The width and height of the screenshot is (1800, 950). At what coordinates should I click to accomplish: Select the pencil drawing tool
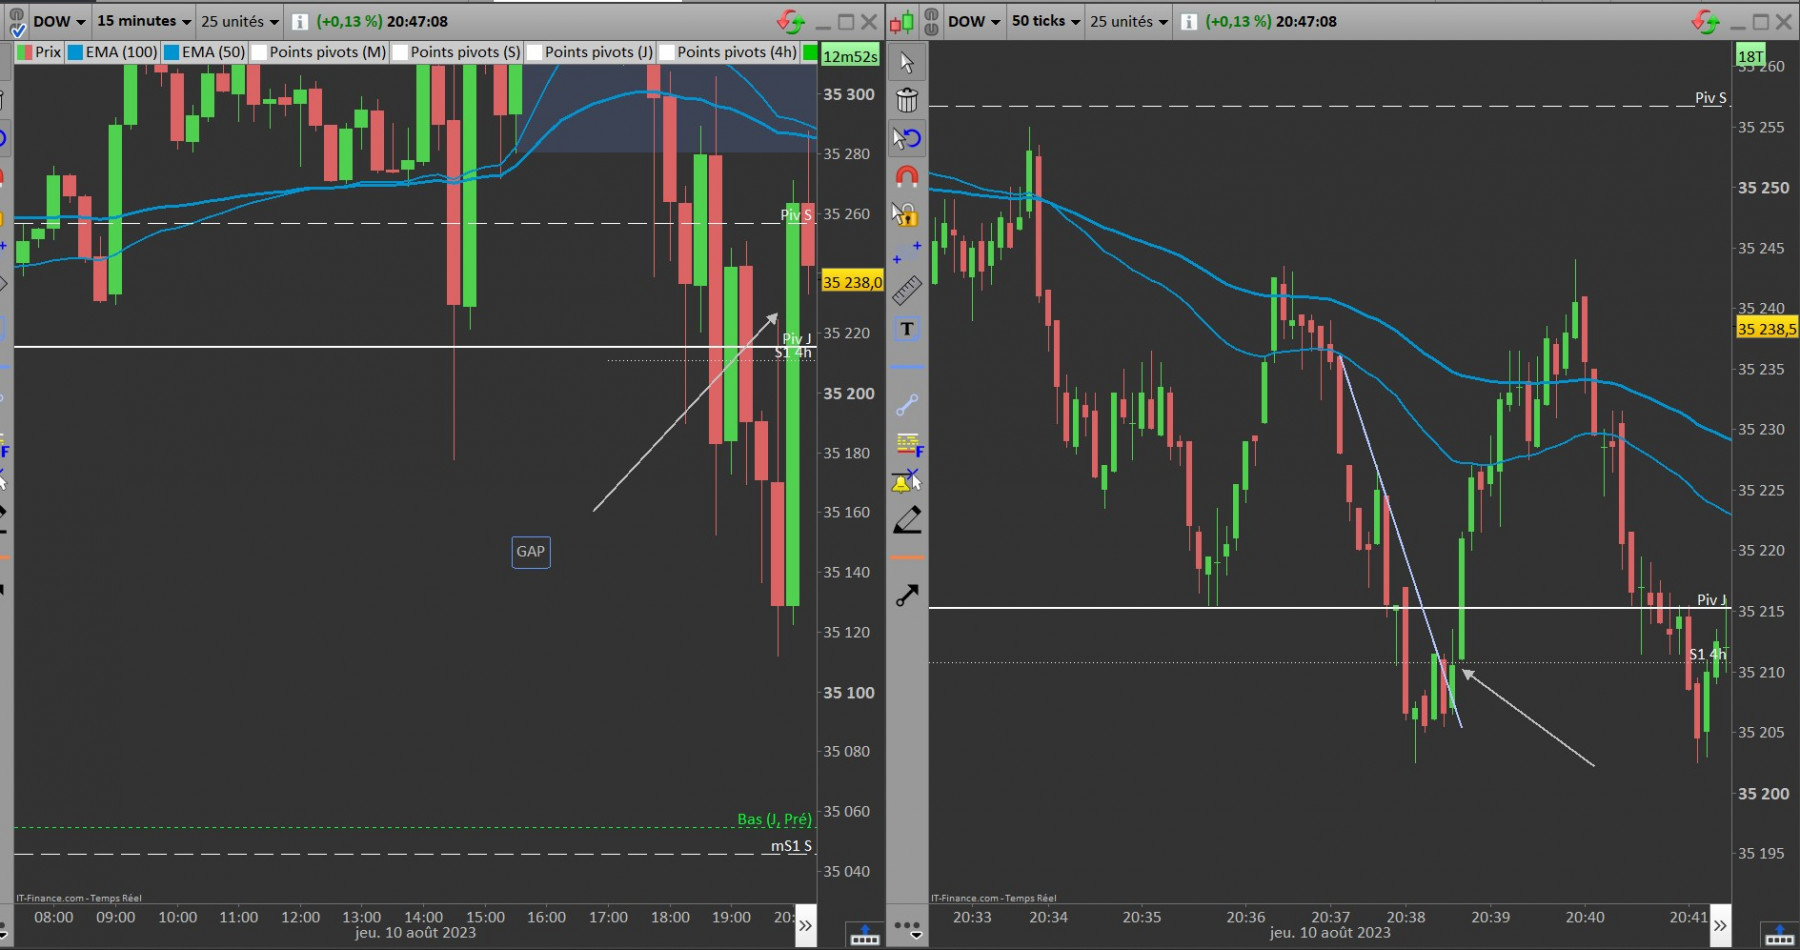point(907,519)
